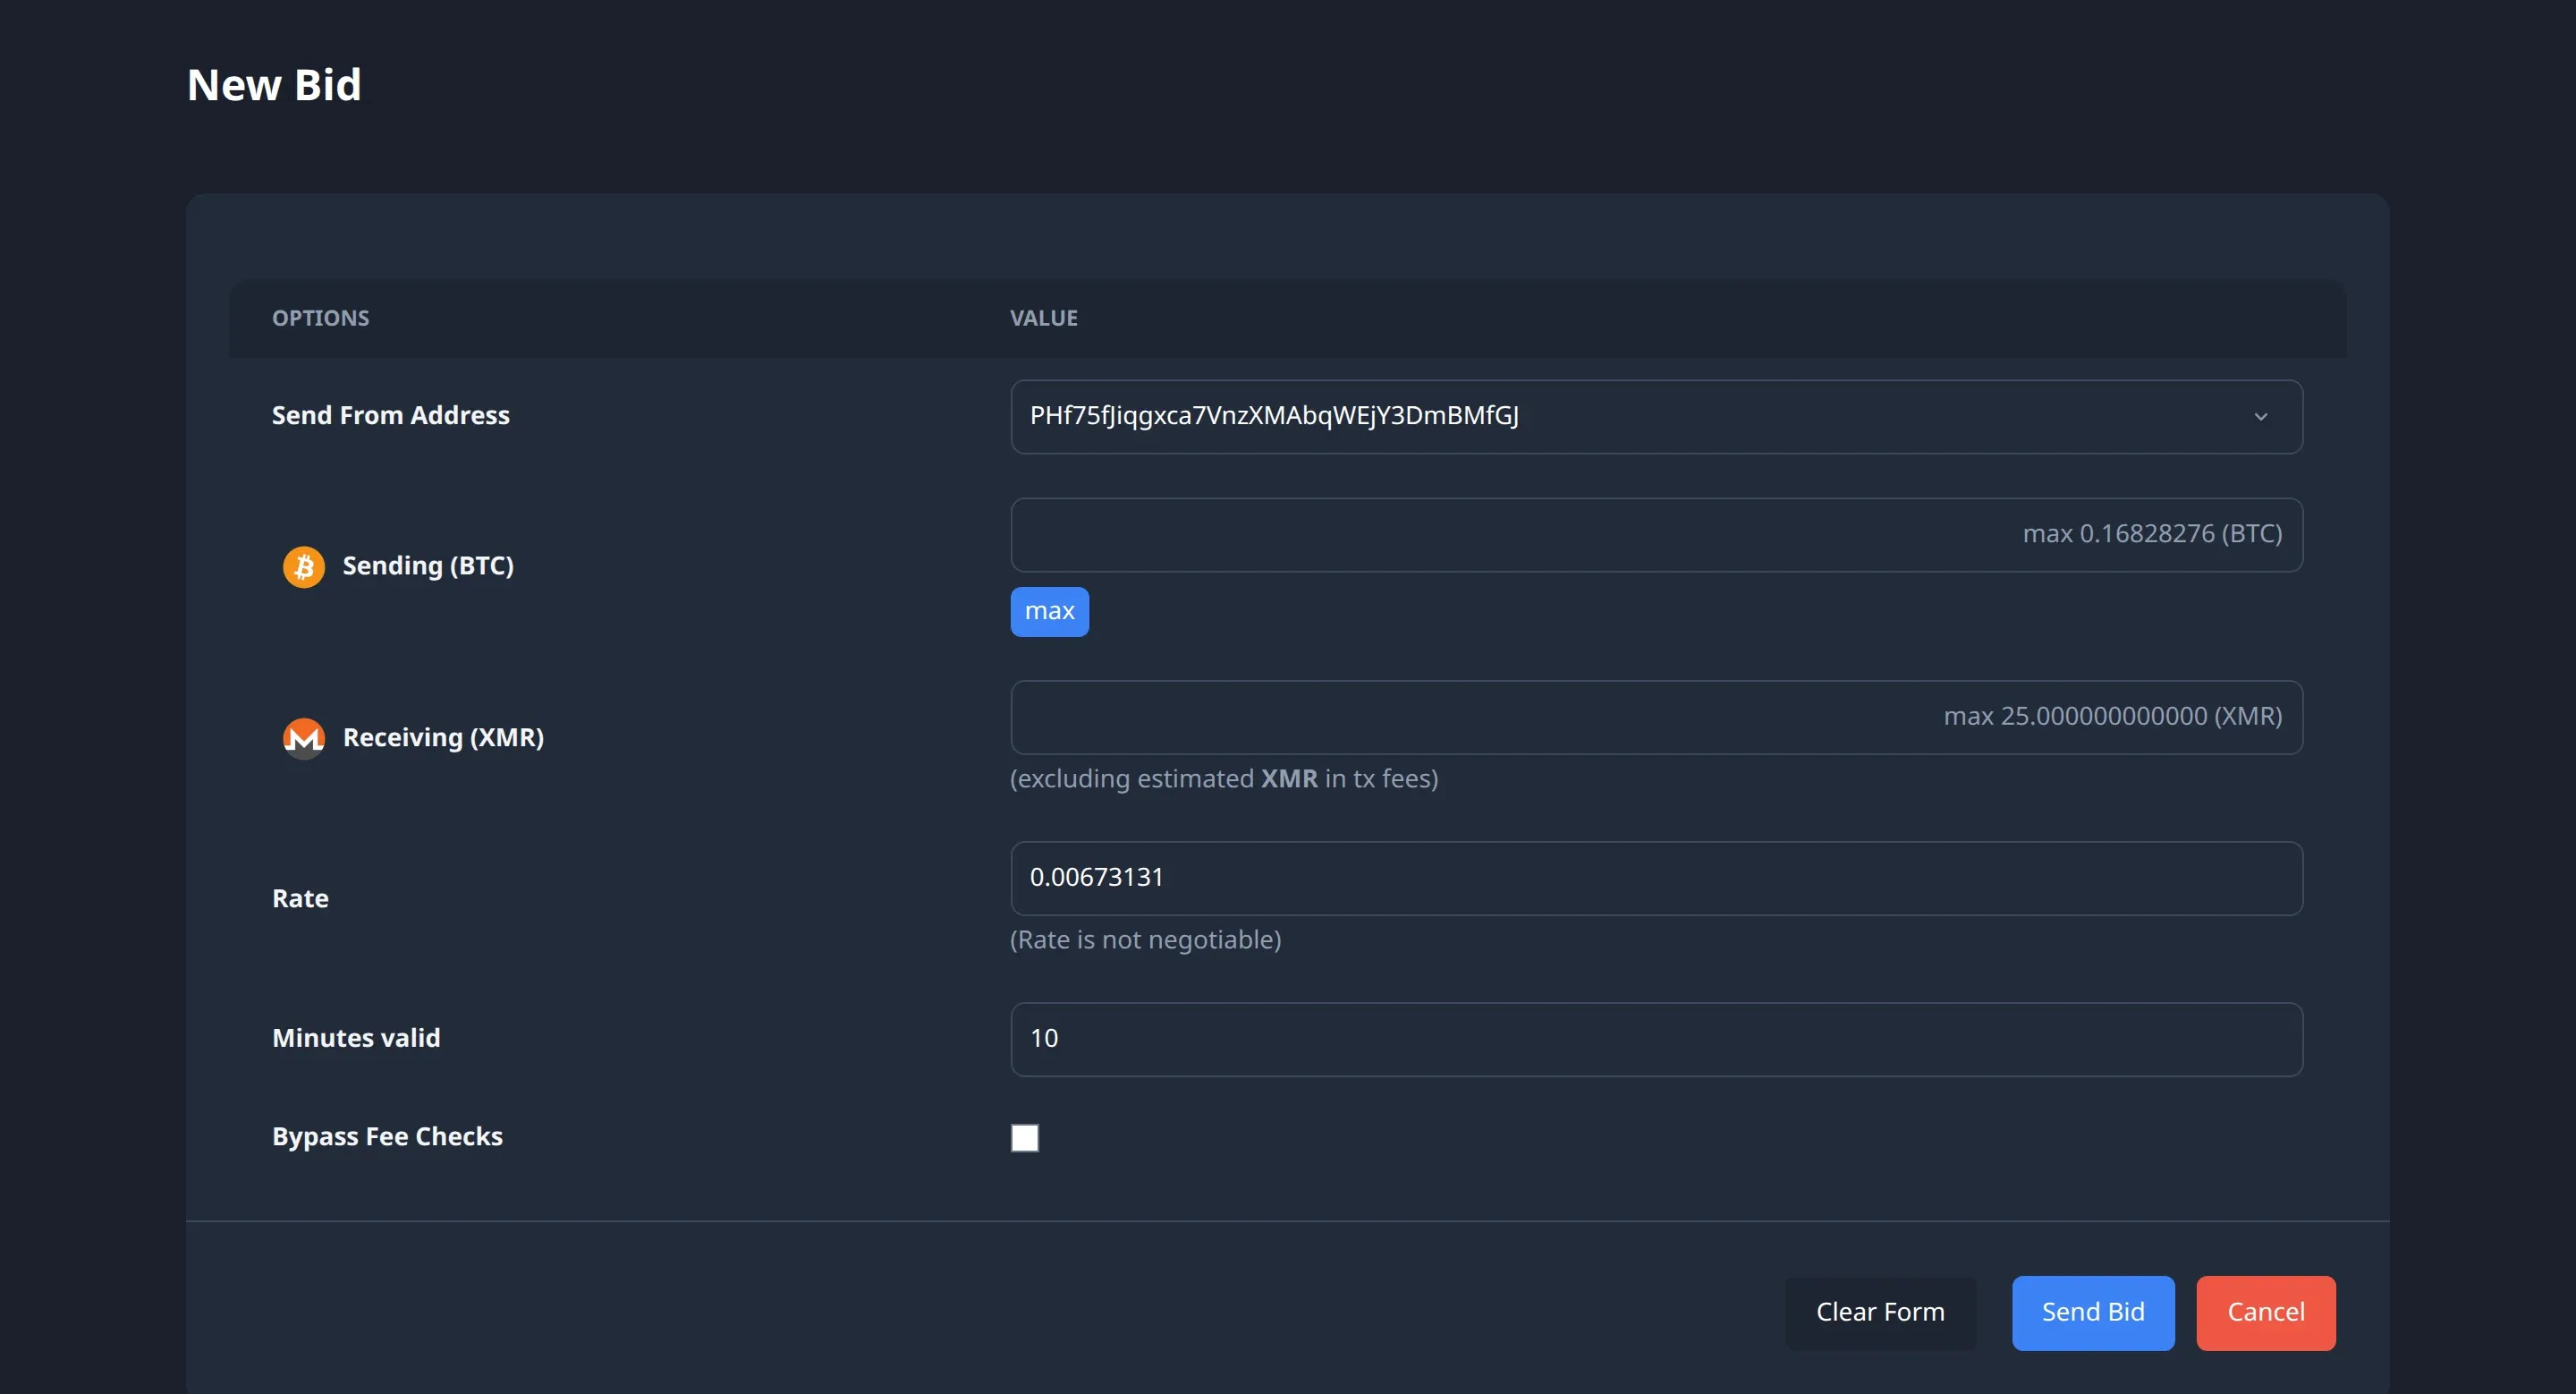
Task: Click the Sending (BTC) label
Action: click(x=428, y=566)
